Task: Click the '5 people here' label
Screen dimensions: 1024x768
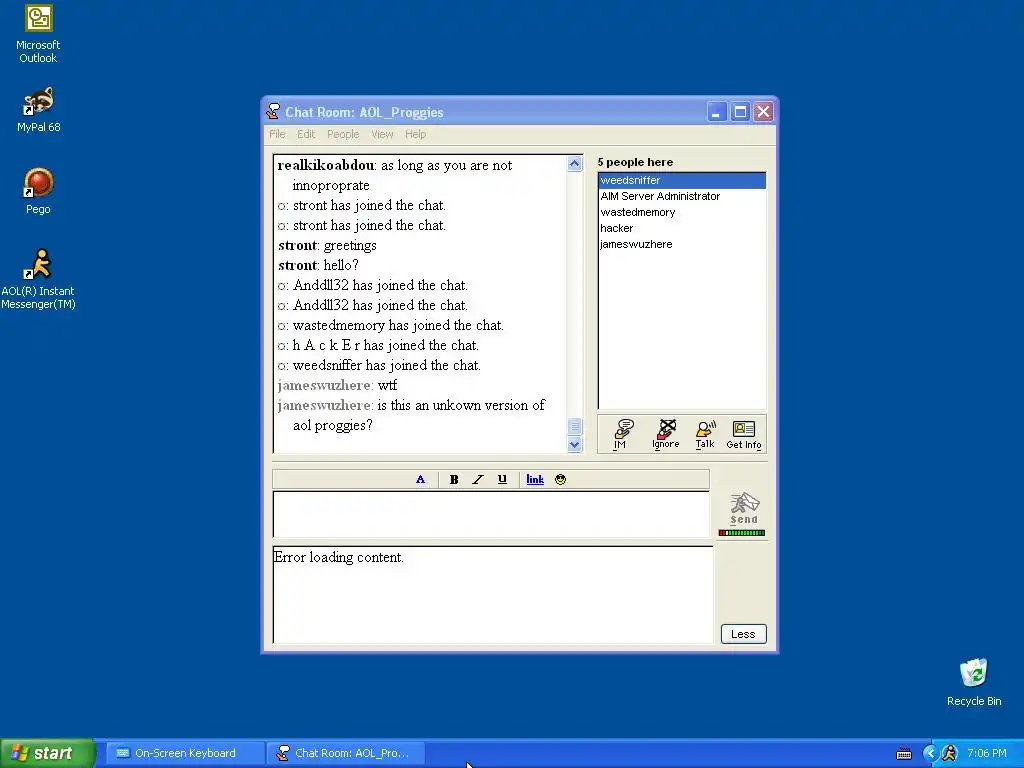Action: [x=635, y=162]
